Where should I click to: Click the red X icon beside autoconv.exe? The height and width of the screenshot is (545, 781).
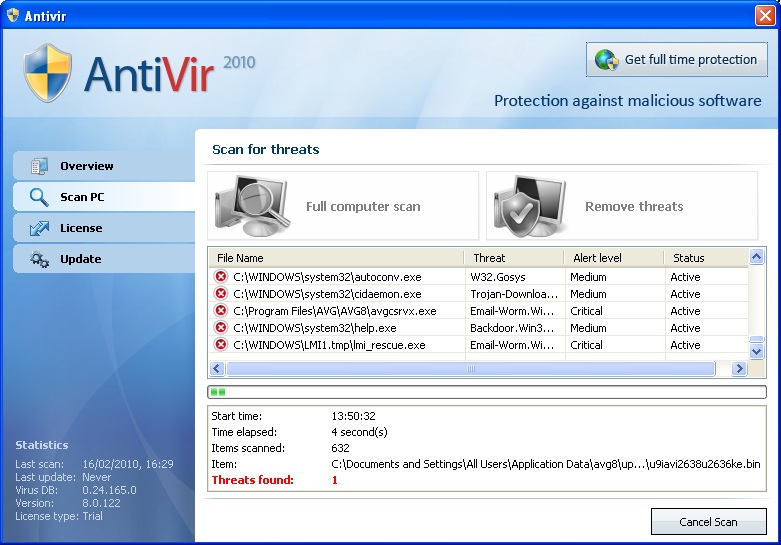coord(221,276)
